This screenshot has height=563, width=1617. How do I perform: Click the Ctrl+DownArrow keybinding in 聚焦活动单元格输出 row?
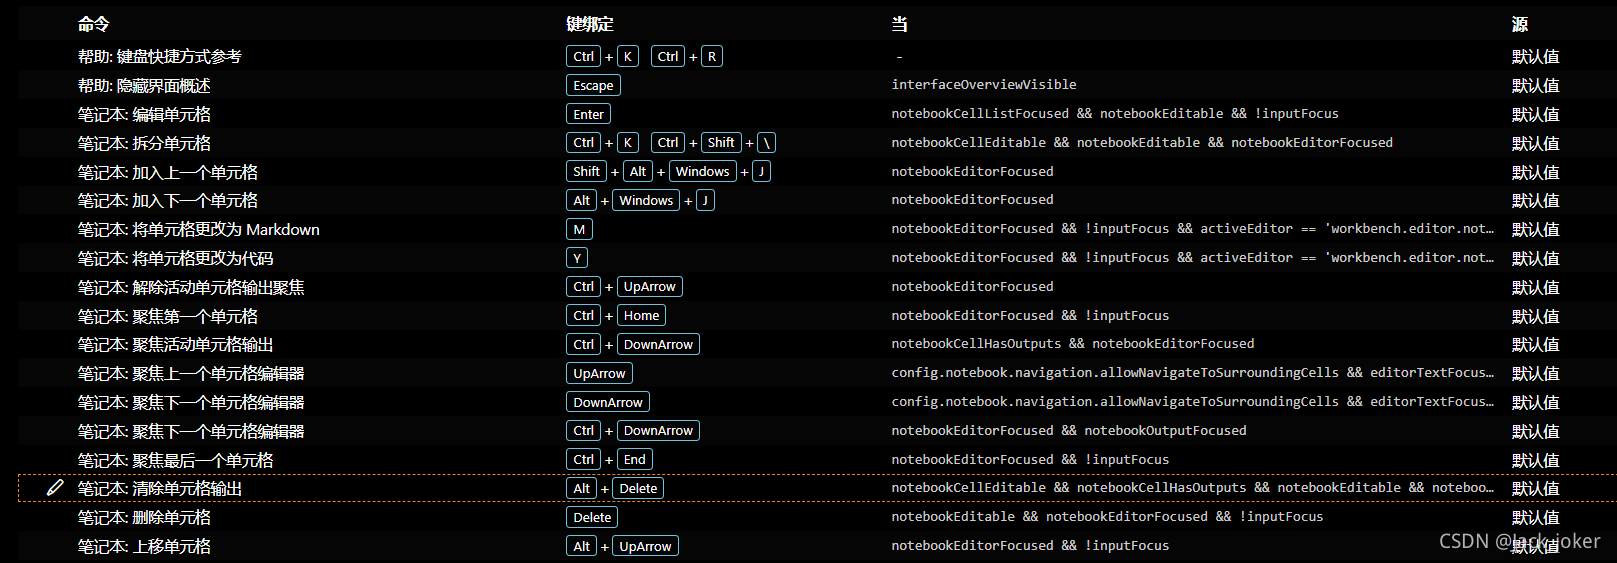[x=633, y=345]
